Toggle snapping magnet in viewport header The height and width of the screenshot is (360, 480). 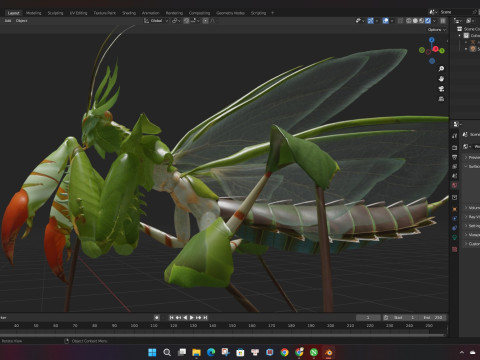(186, 21)
